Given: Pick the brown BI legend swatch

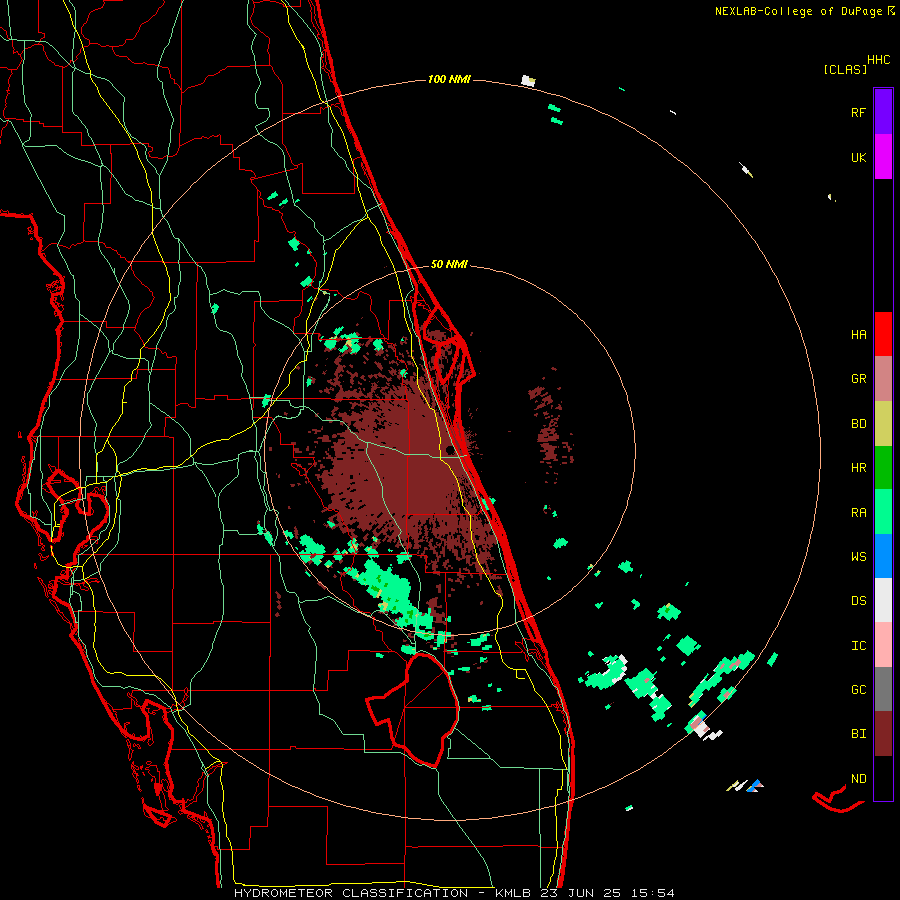Looking at the screenshot, I should (x=883, y=734).
